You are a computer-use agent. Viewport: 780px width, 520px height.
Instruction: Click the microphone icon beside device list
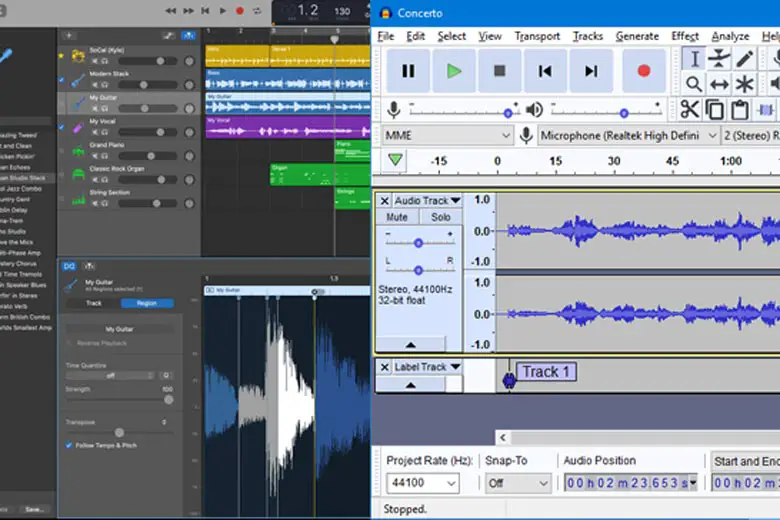point(526,135)
